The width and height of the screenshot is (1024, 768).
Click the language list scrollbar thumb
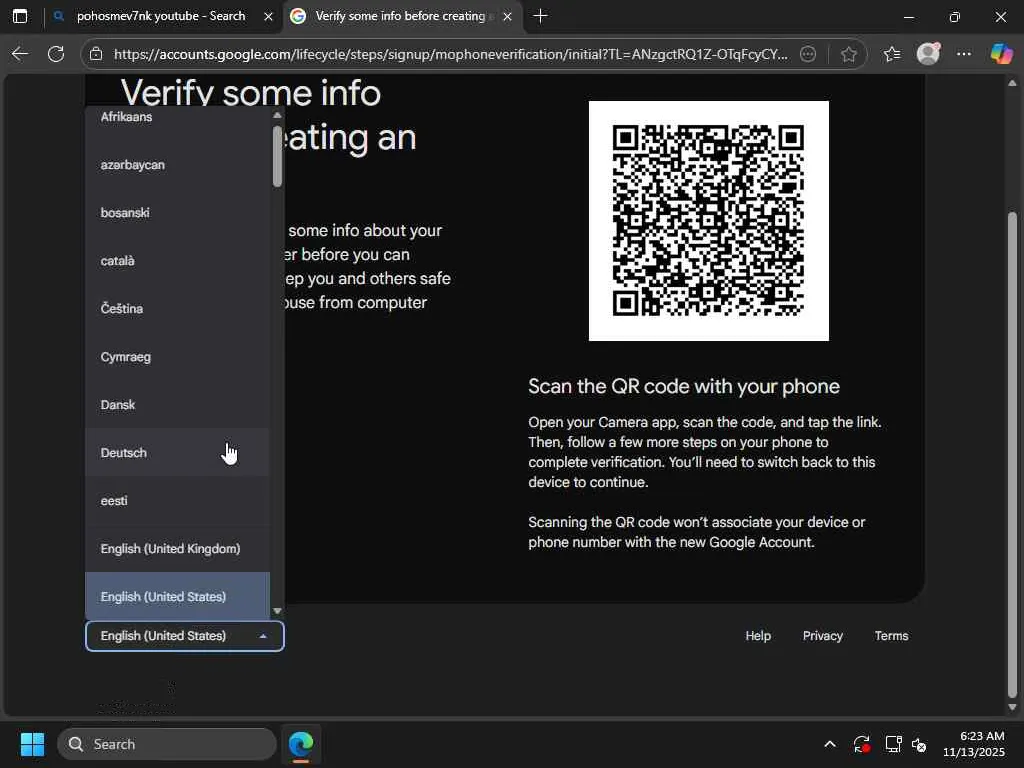[x=277, y=155]
